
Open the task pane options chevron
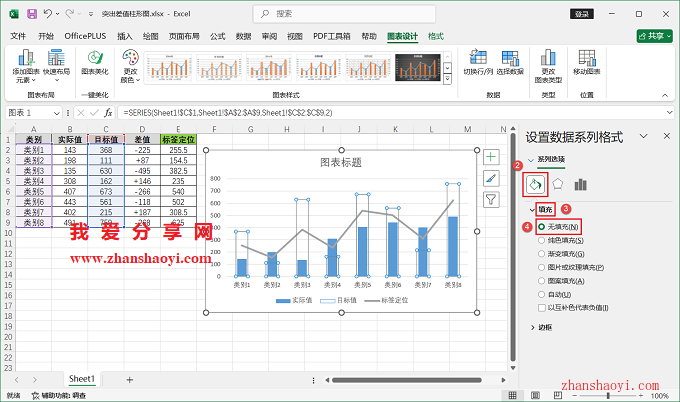[644, 136]
